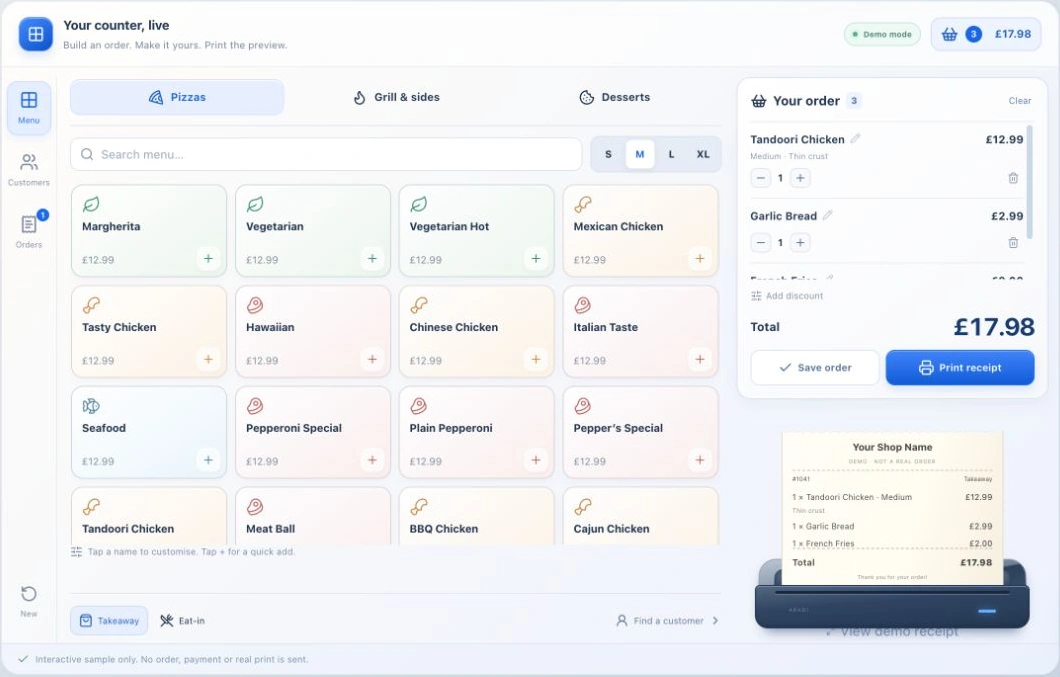Select size XL

click(x=703, y=154)
